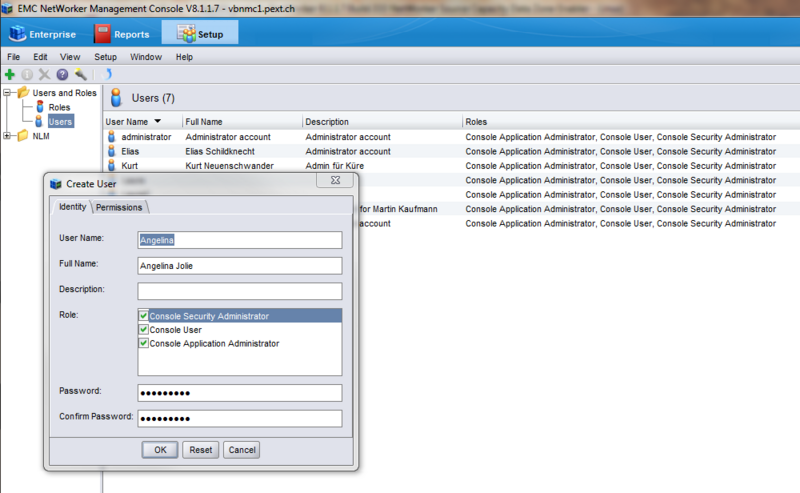
Task: Uncheck Console Security Administrator role
Action: (144, 316)
